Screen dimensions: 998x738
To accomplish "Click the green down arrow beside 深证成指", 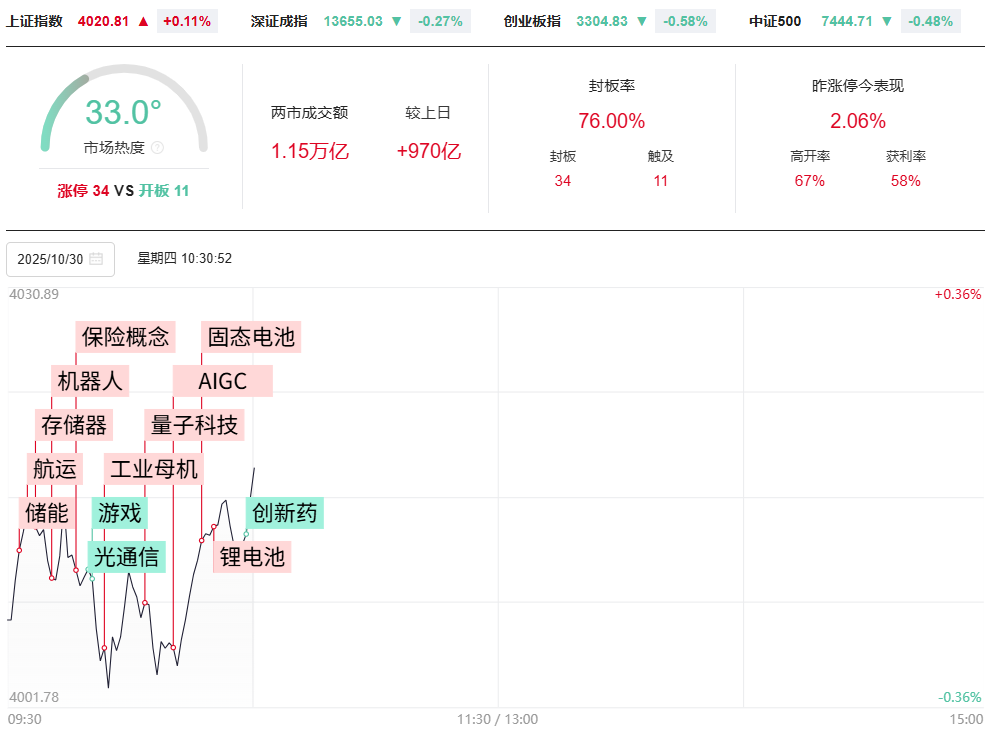I will (x=396, y=21).
